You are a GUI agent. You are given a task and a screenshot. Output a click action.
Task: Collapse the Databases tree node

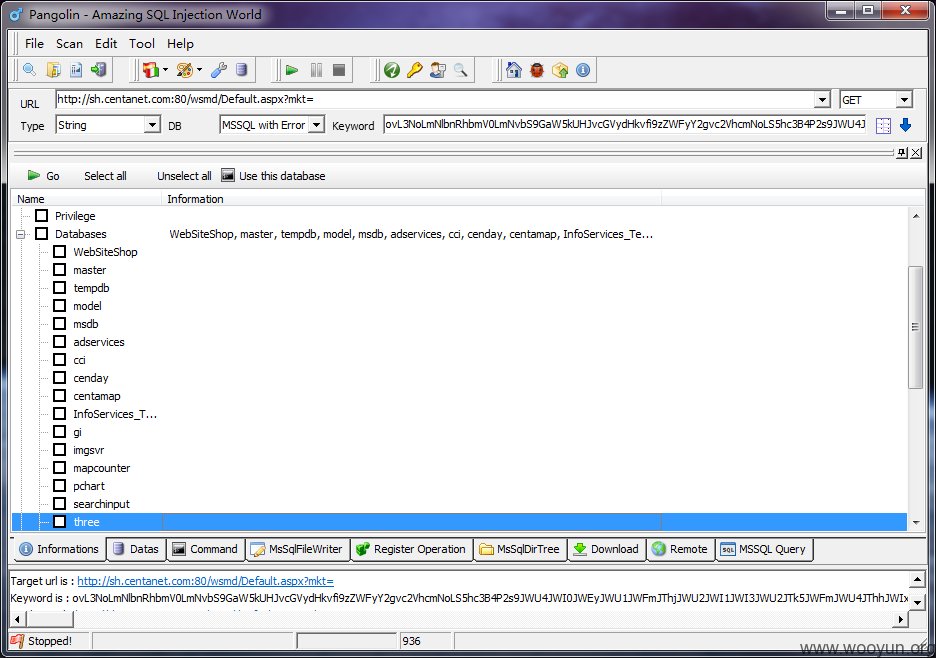tap(21, 234)
